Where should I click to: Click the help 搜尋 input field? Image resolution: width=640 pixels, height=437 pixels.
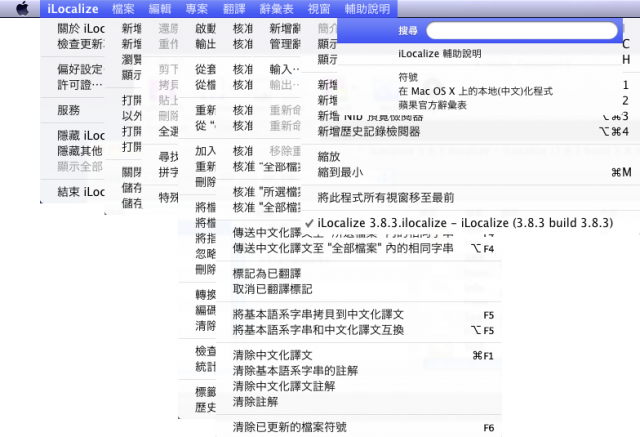522,30
